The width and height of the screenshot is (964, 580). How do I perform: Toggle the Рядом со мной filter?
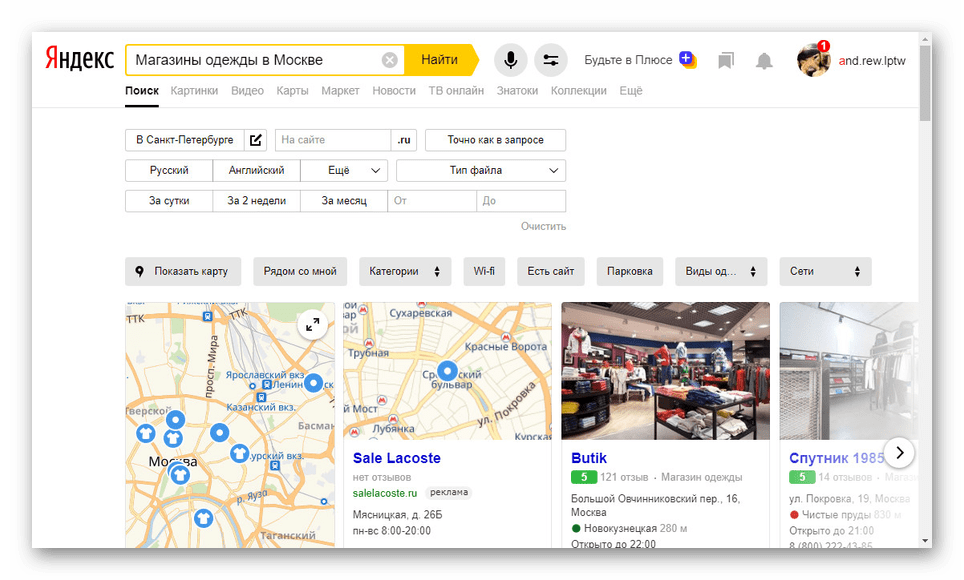pos(300,271)
